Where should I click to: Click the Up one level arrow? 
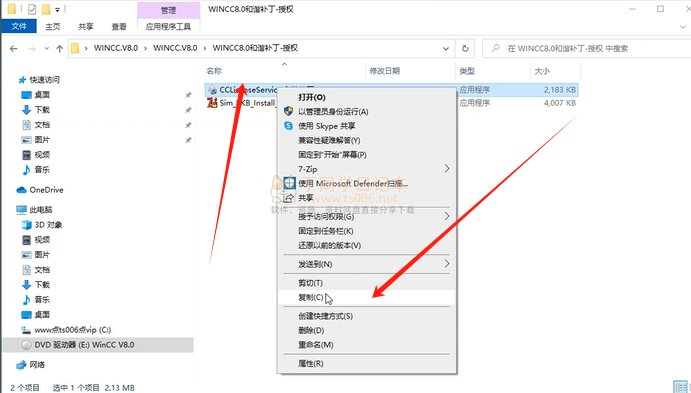pyautogui.click(x=59, y=48)
